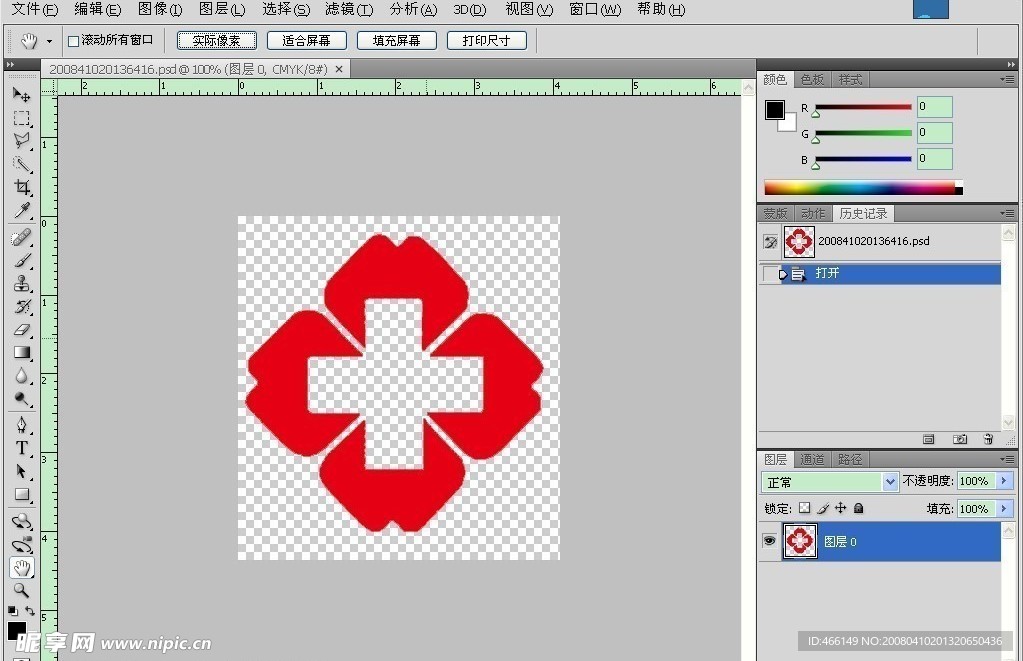
Task: Select the Eraser tool
Action: (21, 330)
